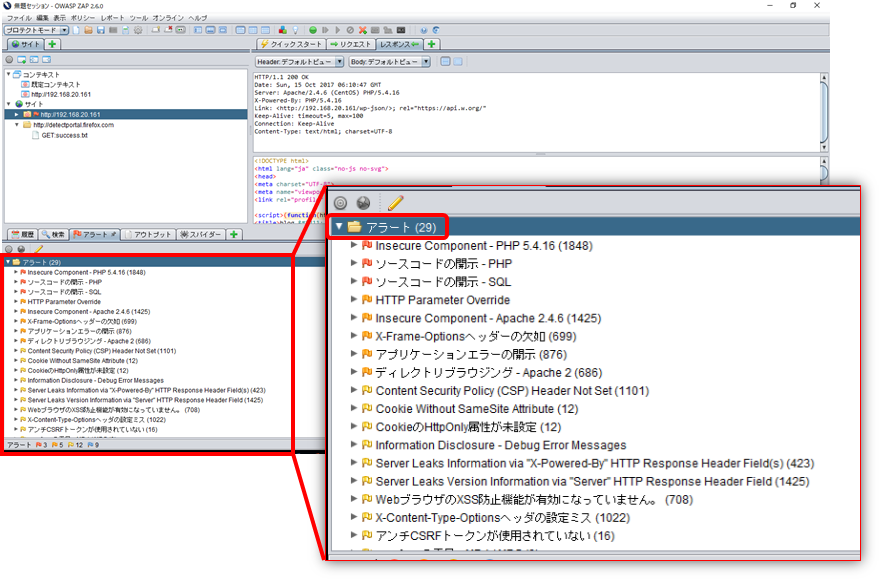Click the Snapshot Session toolbar icon
The width and height of the screenshot is (881, 581).
[113, 30]
